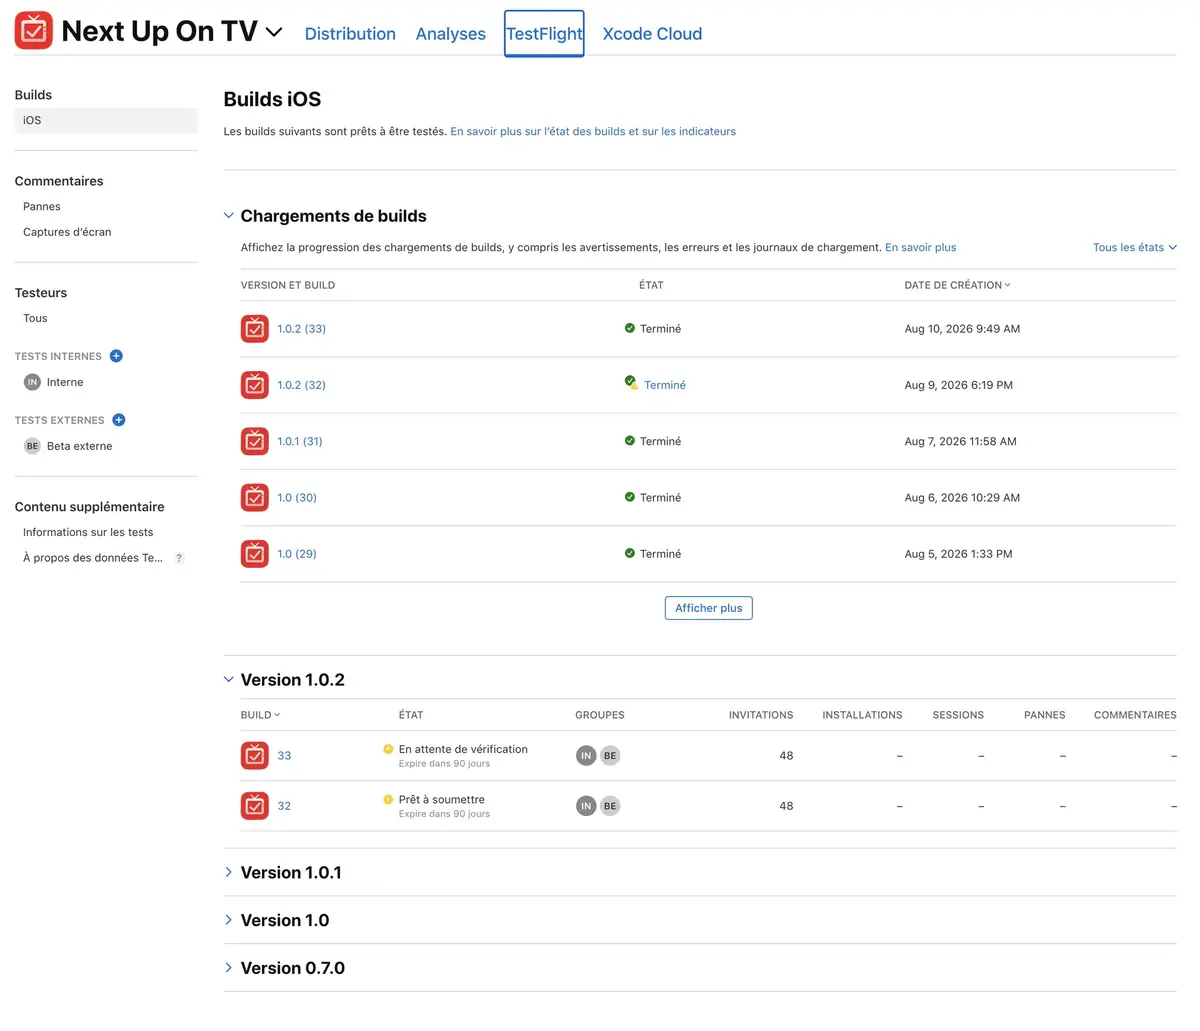The height and width of the screenshot is (1031, 1200).
Task: Go to the Xcode Cloud tab
Action: click(652, 33)
